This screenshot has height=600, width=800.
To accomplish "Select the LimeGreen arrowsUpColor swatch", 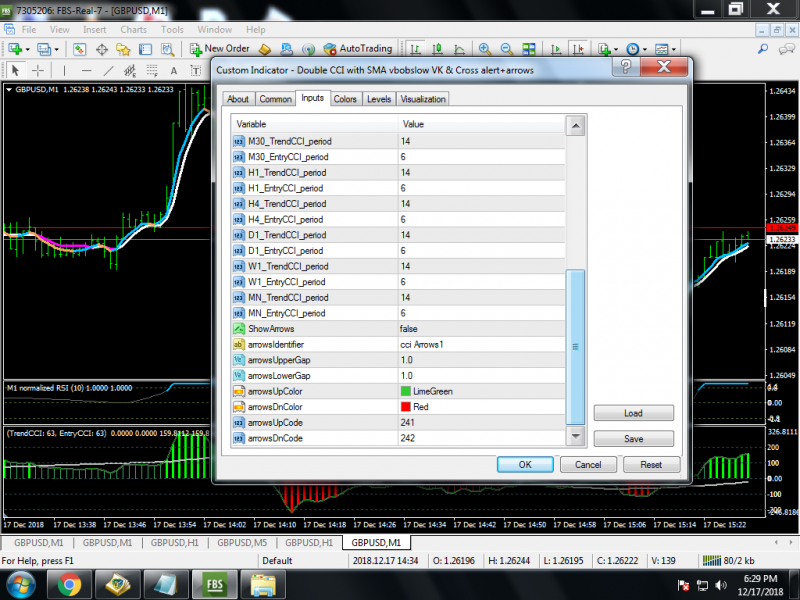I will (406, 391).
